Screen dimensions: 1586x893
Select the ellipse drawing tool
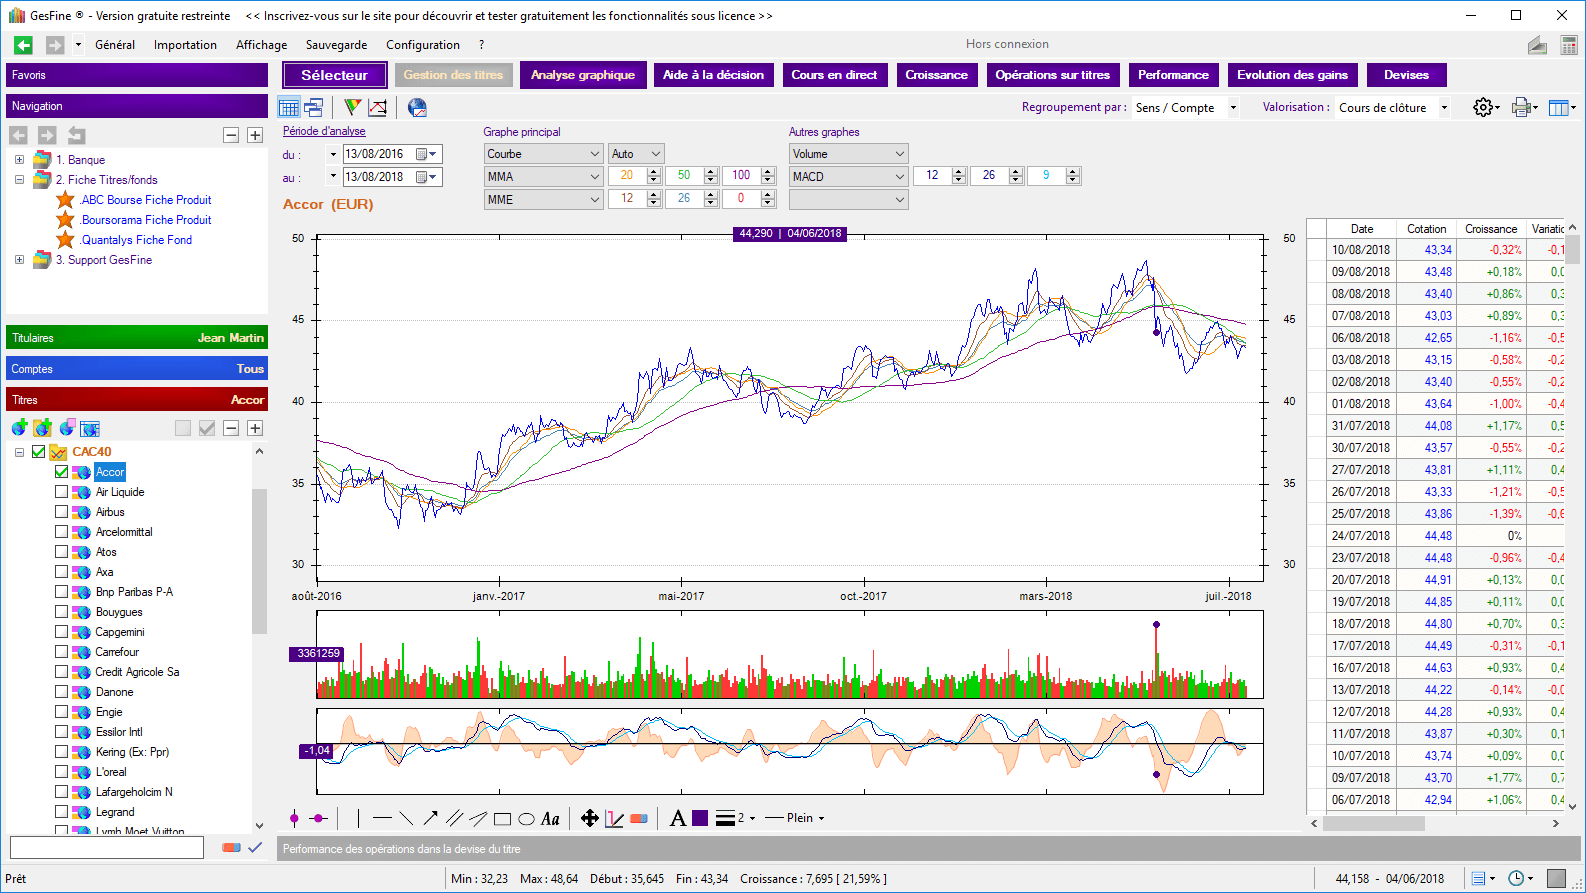coord(526,819)
